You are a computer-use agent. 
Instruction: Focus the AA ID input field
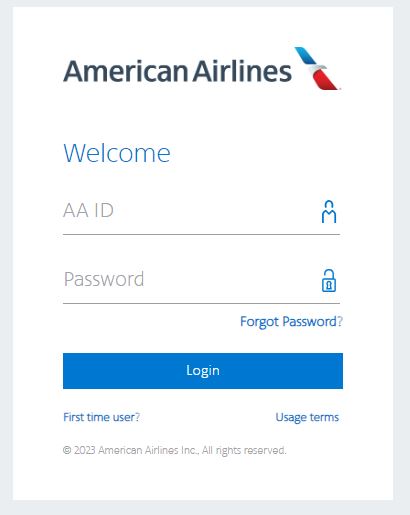click(x=201, y=211)
